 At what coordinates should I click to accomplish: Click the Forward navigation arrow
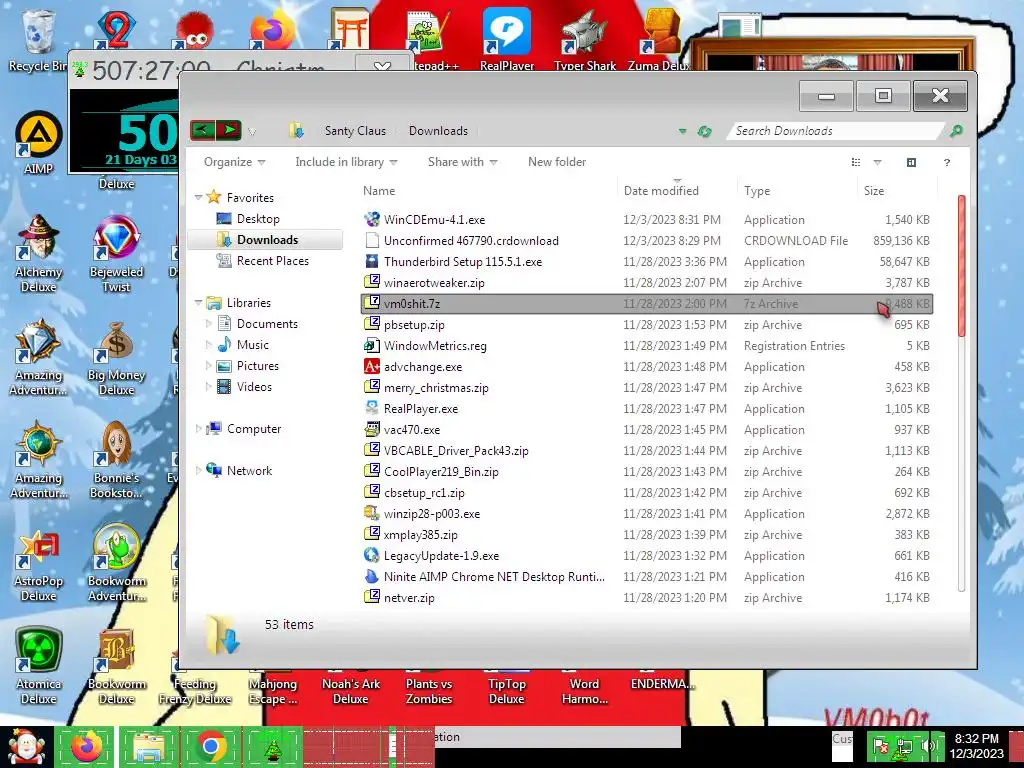[229, 130]
